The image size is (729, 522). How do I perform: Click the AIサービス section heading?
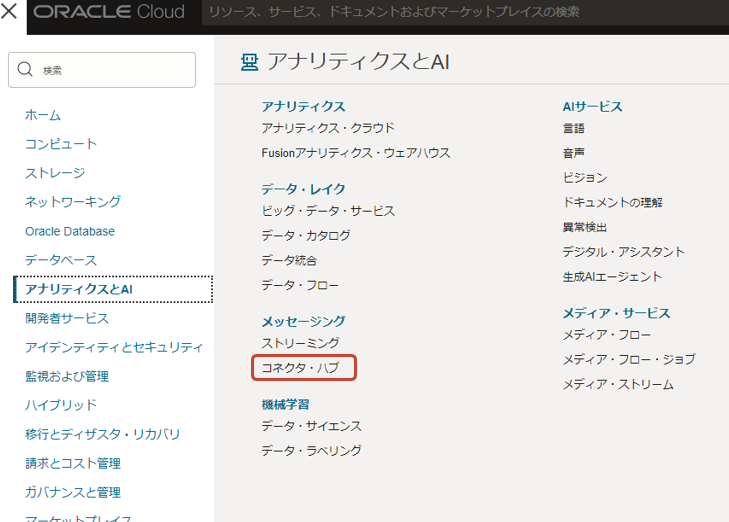tap(592, 106)
